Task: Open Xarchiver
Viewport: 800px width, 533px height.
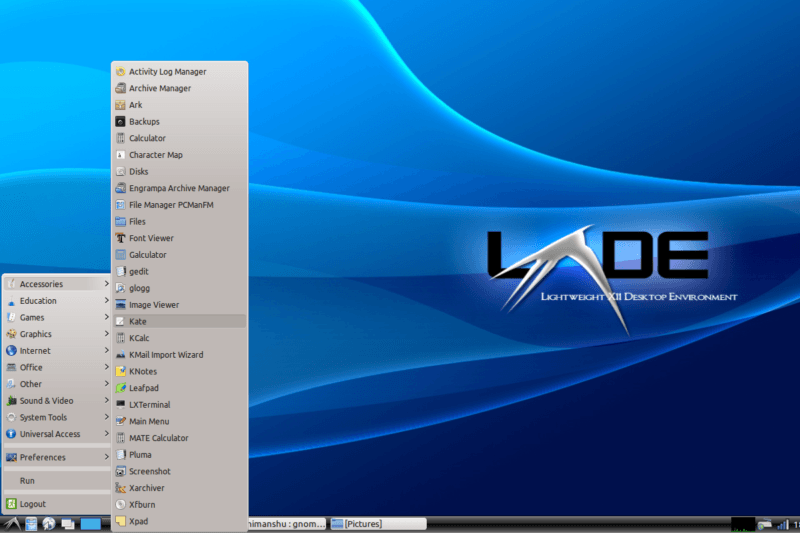Action: tap(179, 488)
